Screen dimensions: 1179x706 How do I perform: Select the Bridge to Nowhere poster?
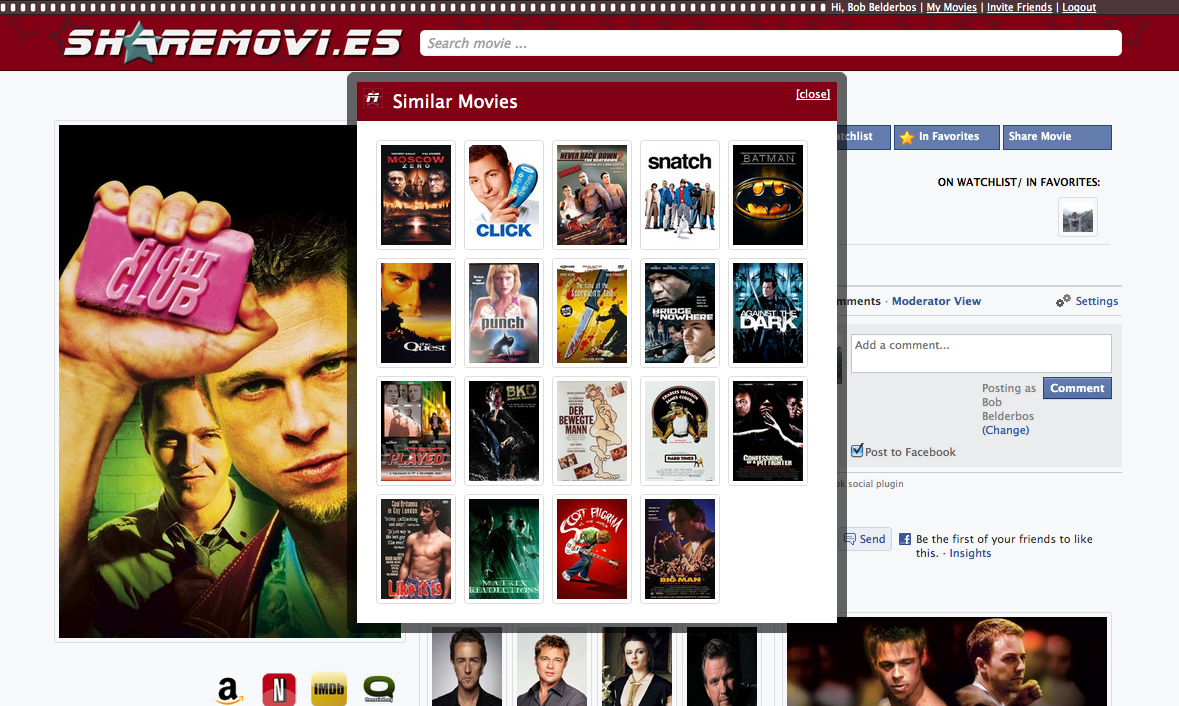coord(680,313)
